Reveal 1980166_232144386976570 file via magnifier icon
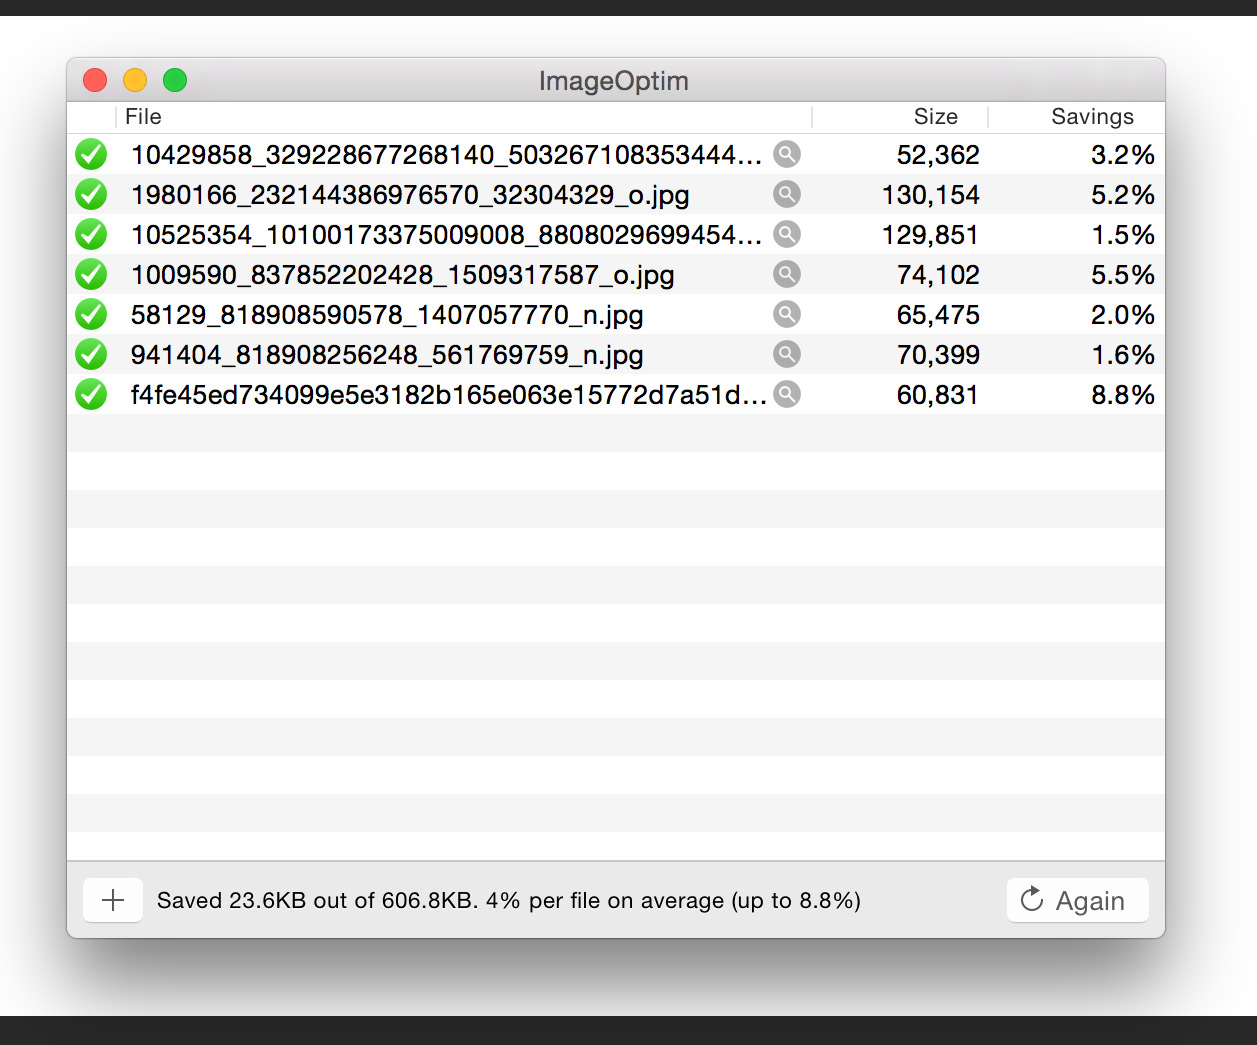Screen dimensions: 1257x1045 click(x=787, y=194)
